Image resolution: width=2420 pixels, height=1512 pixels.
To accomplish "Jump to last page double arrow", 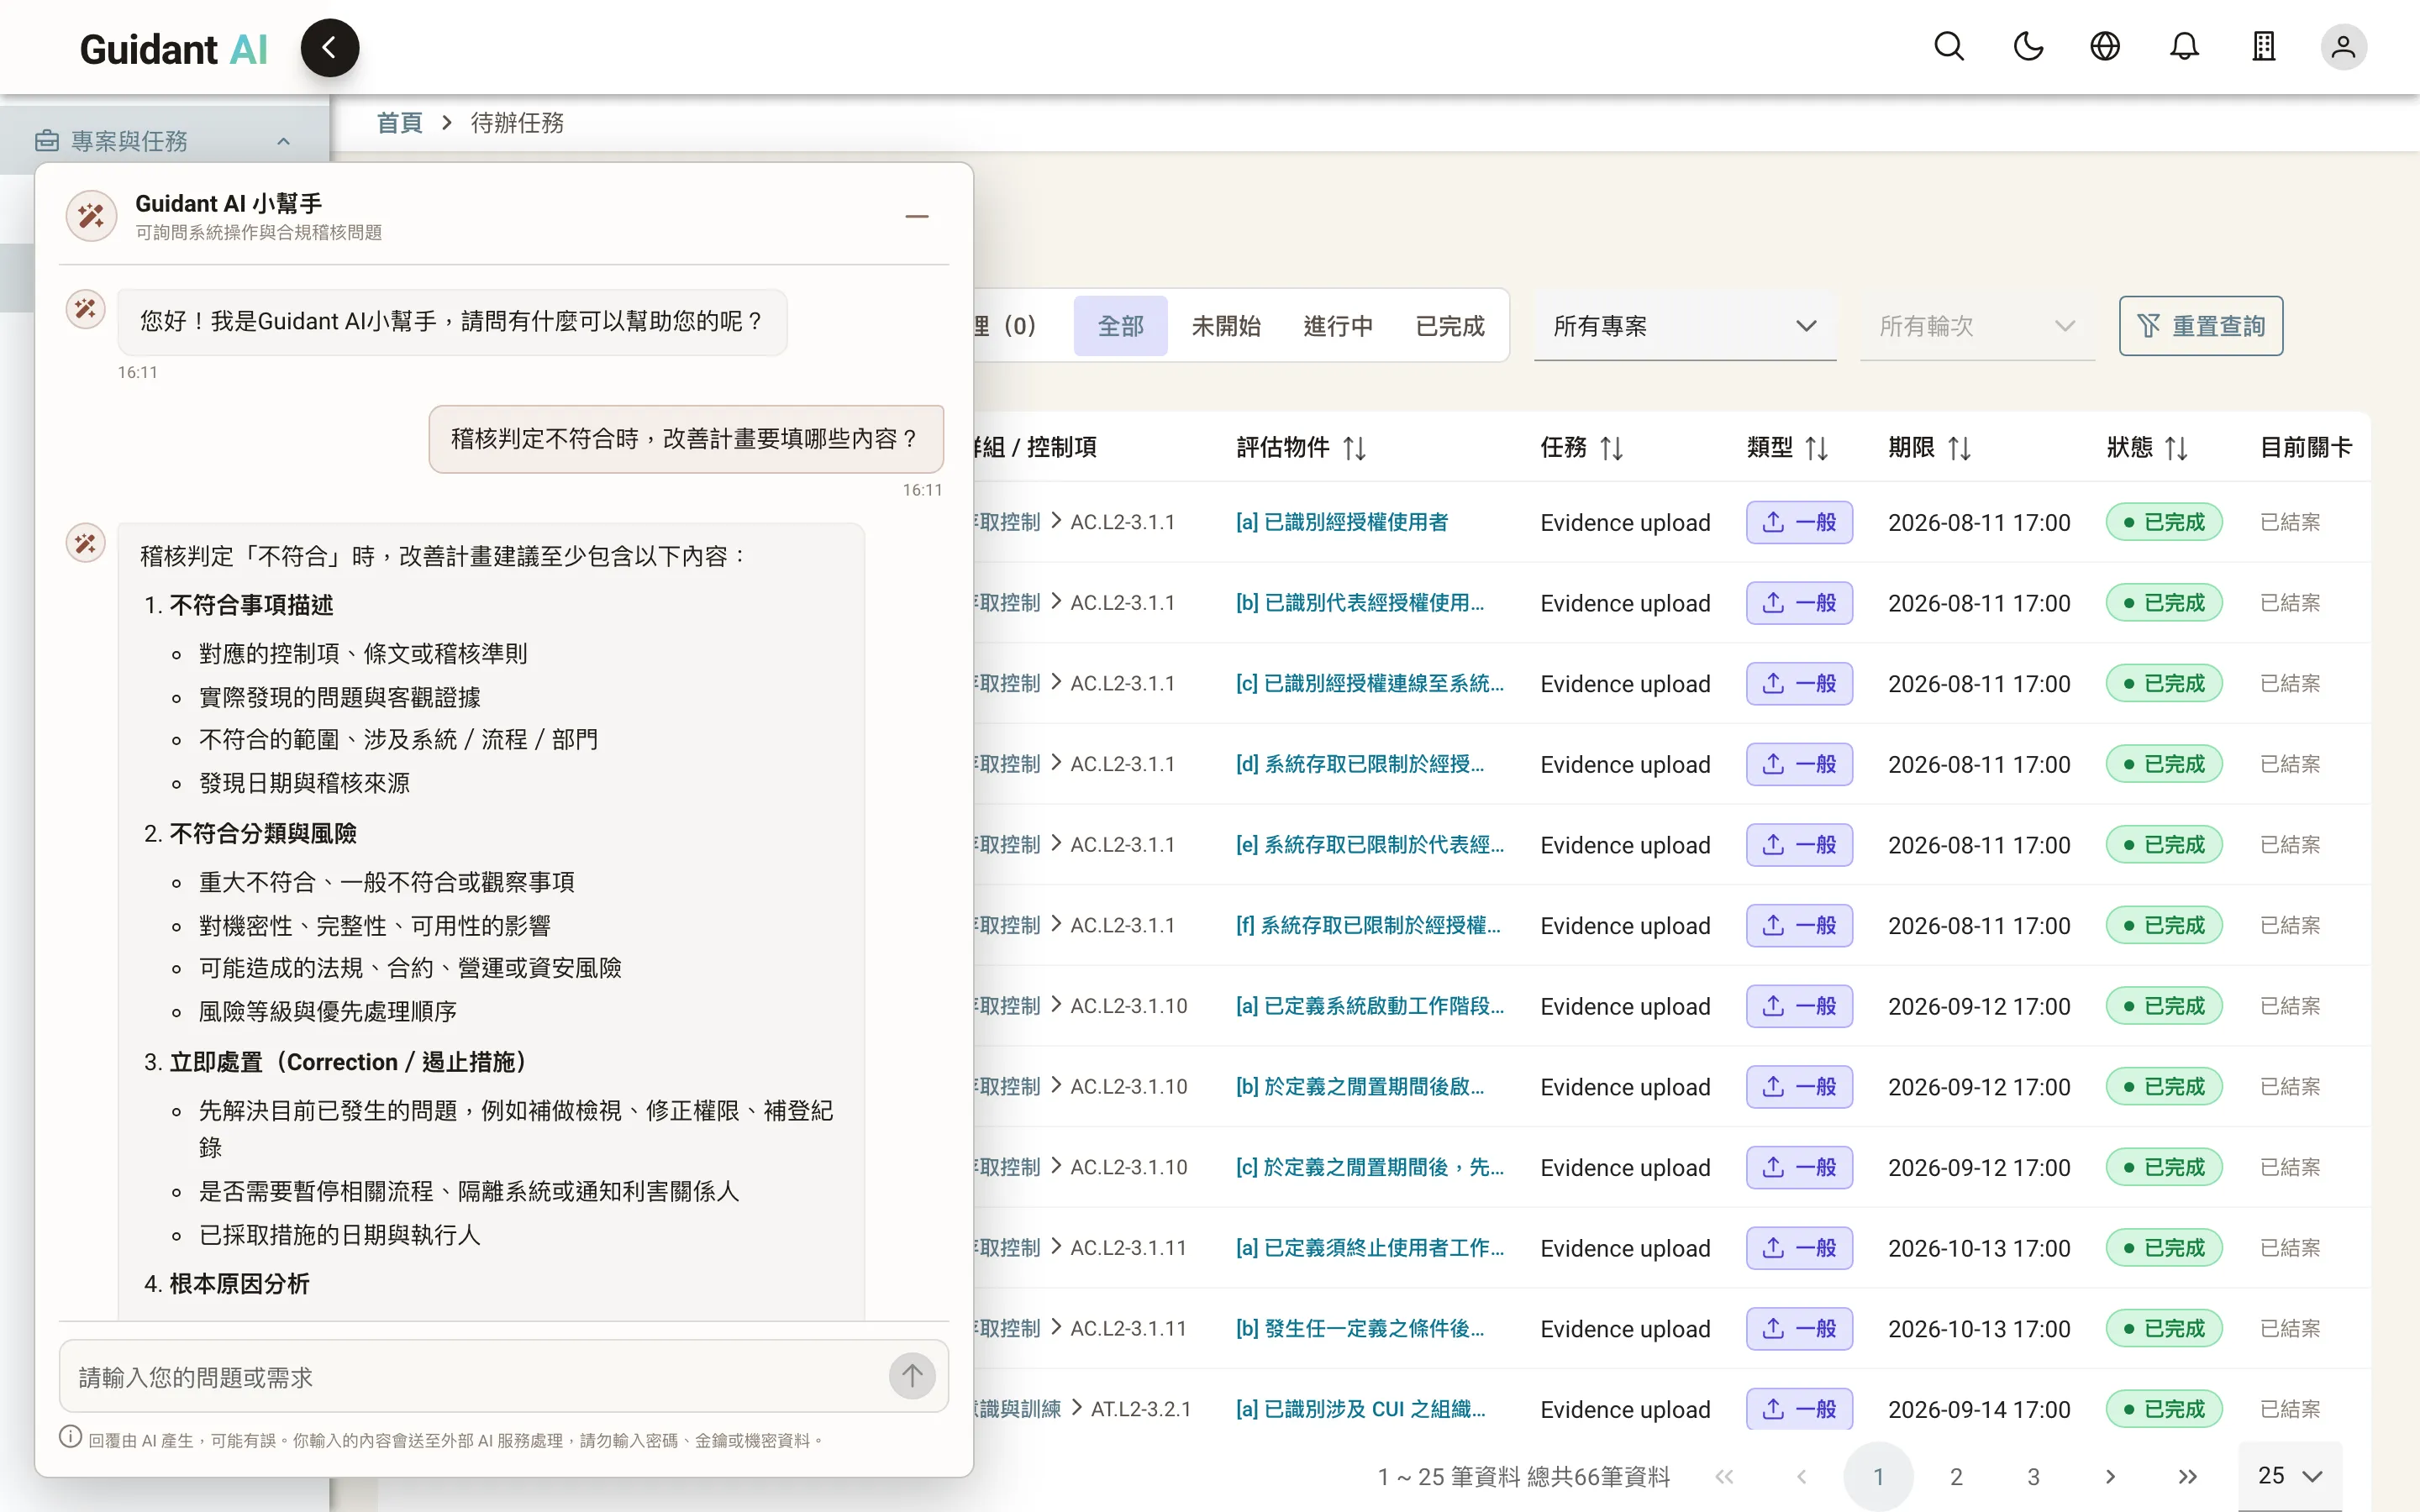I will tap(2187, 1477).
